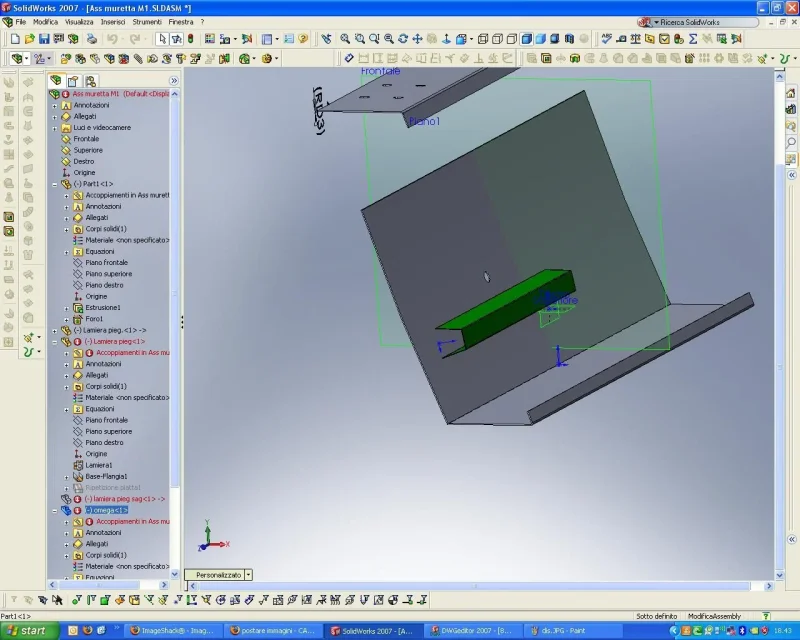The width and height of the screenshot is (800, 640).
Task: Toggle Shaded display mode
Action: (x=541, y=39)
